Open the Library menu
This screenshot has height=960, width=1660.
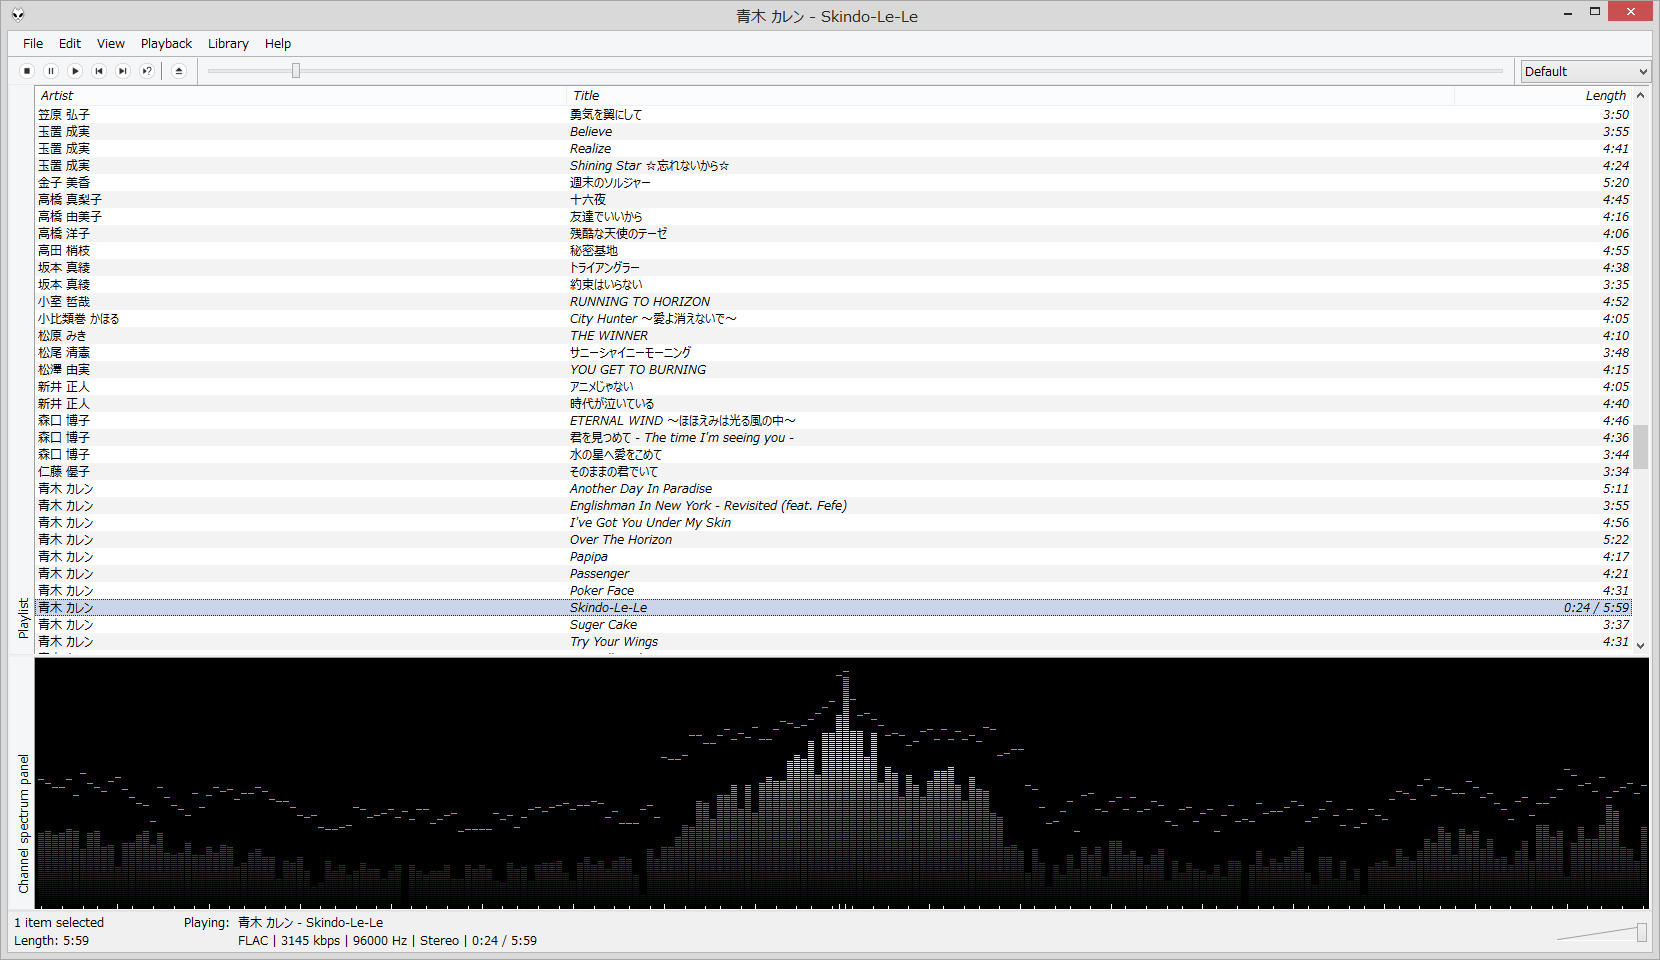point(228,44)
